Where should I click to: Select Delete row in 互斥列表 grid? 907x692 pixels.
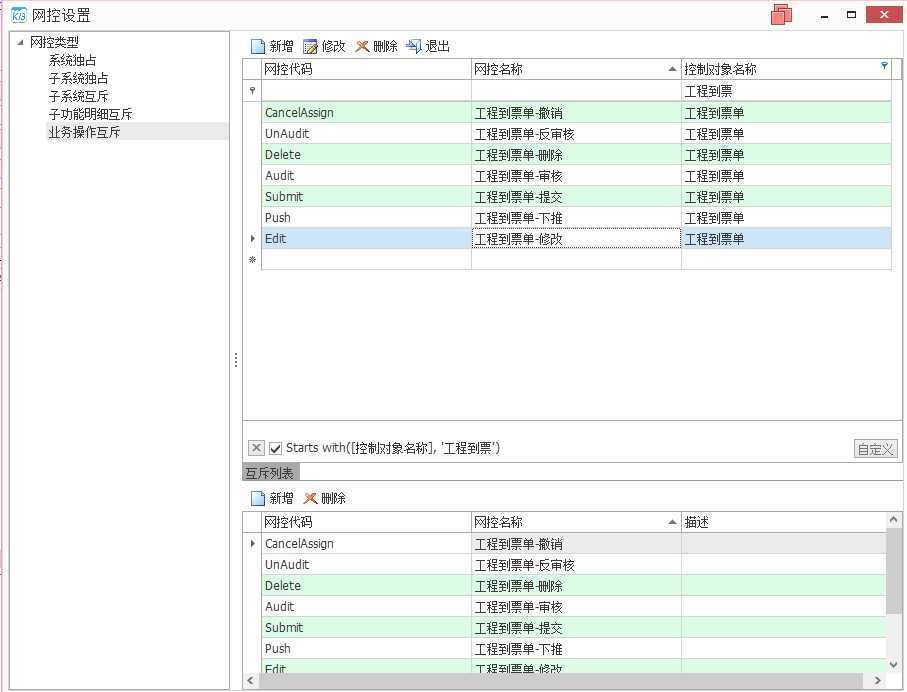coord(574,586)
